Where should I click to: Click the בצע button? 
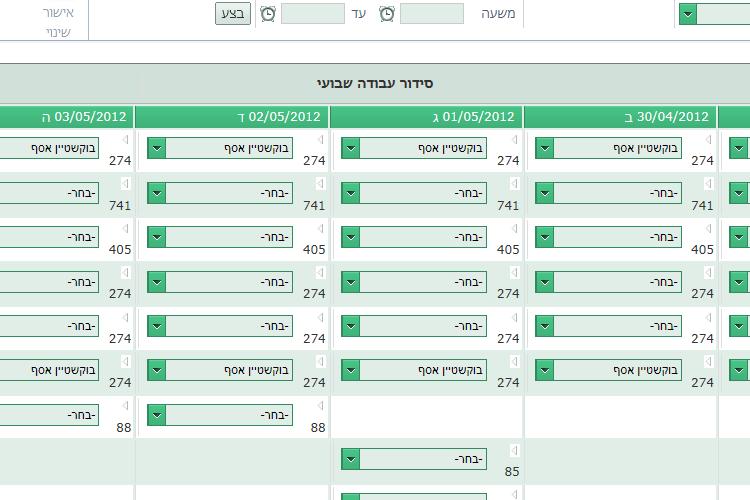tap(233, 13)
